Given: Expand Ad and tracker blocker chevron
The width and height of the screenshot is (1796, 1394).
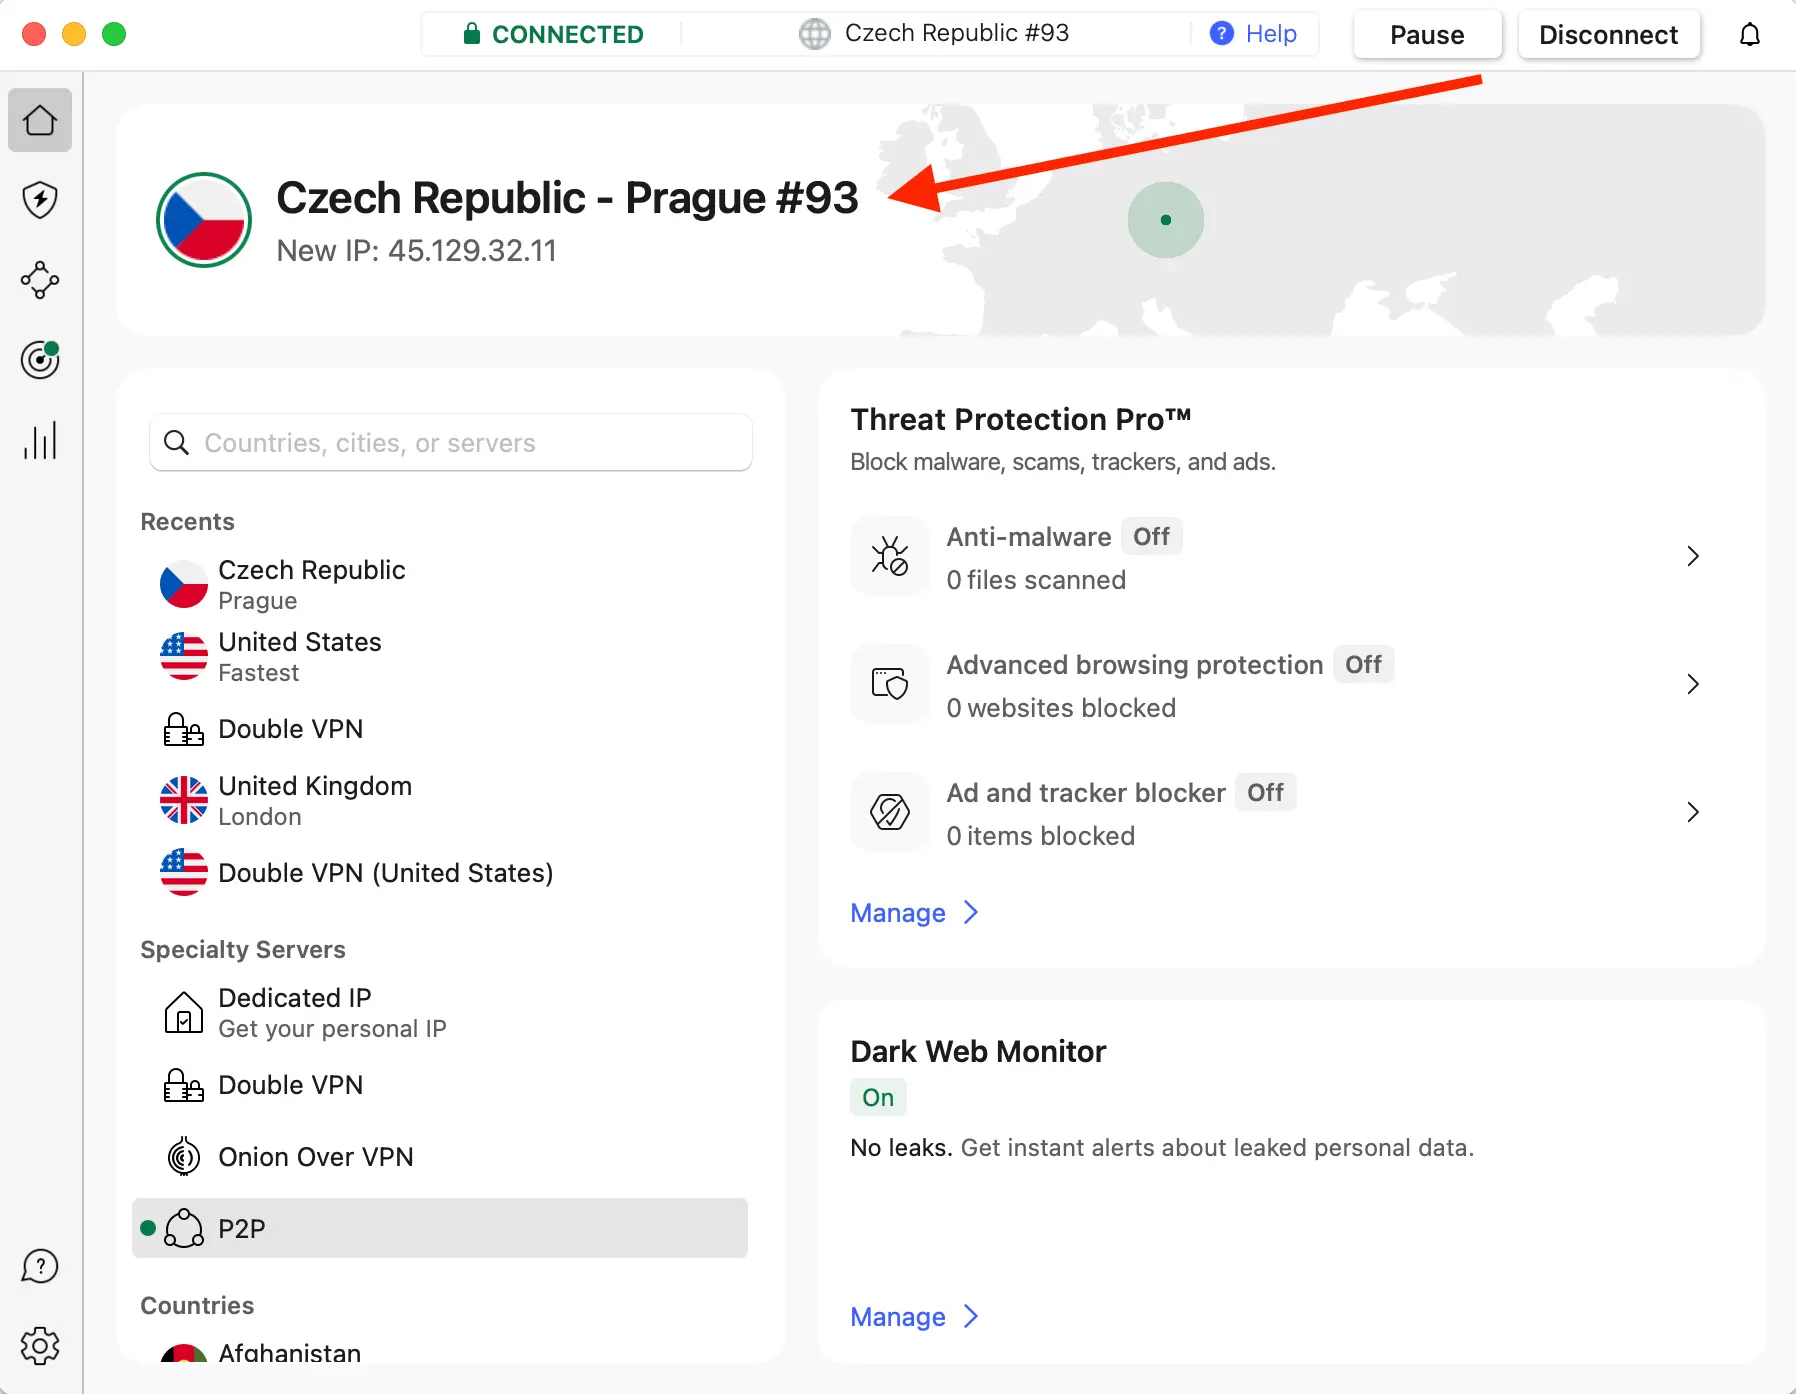Looking at the screenshot, I should pyautogui.click(x=1692, y=812).
